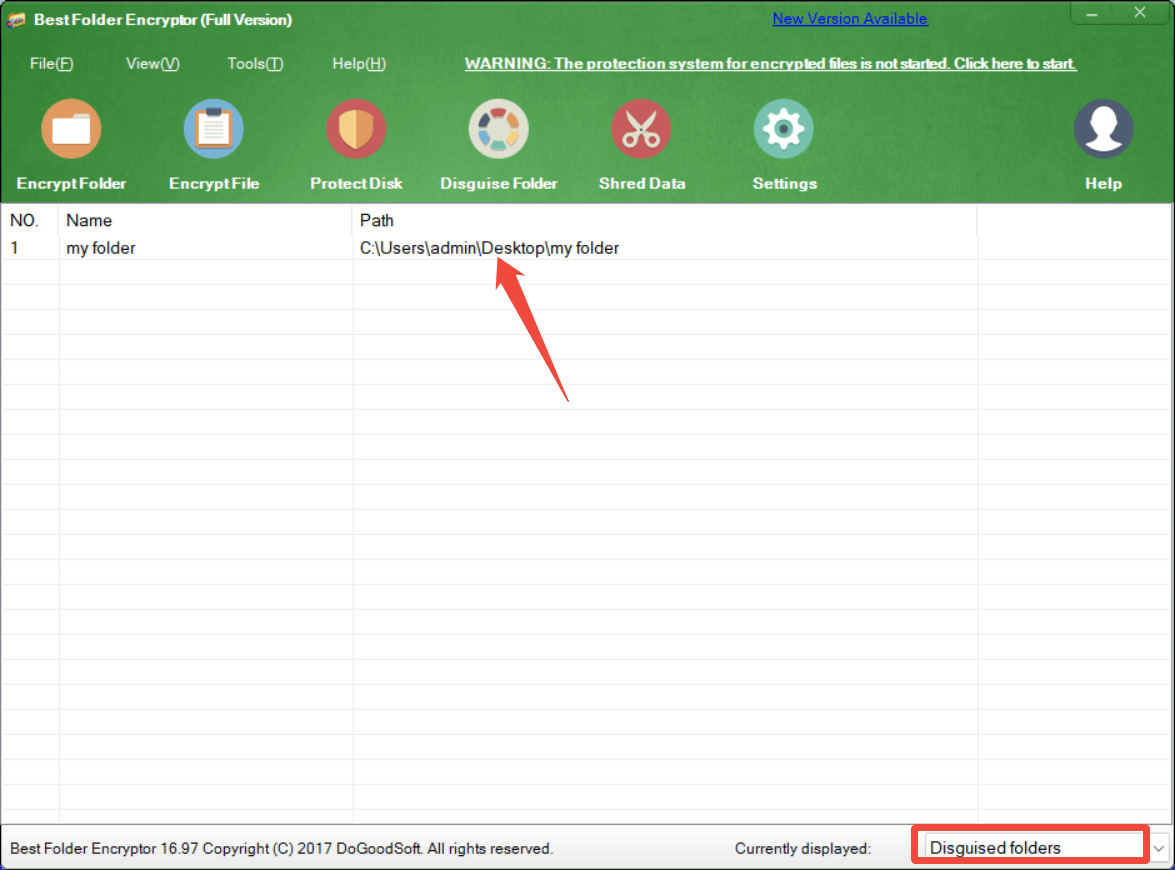Minimize the Best Folder Encryptor window
The height and width of the screenshot is (870, 1175).
(x=1092, y=13)
